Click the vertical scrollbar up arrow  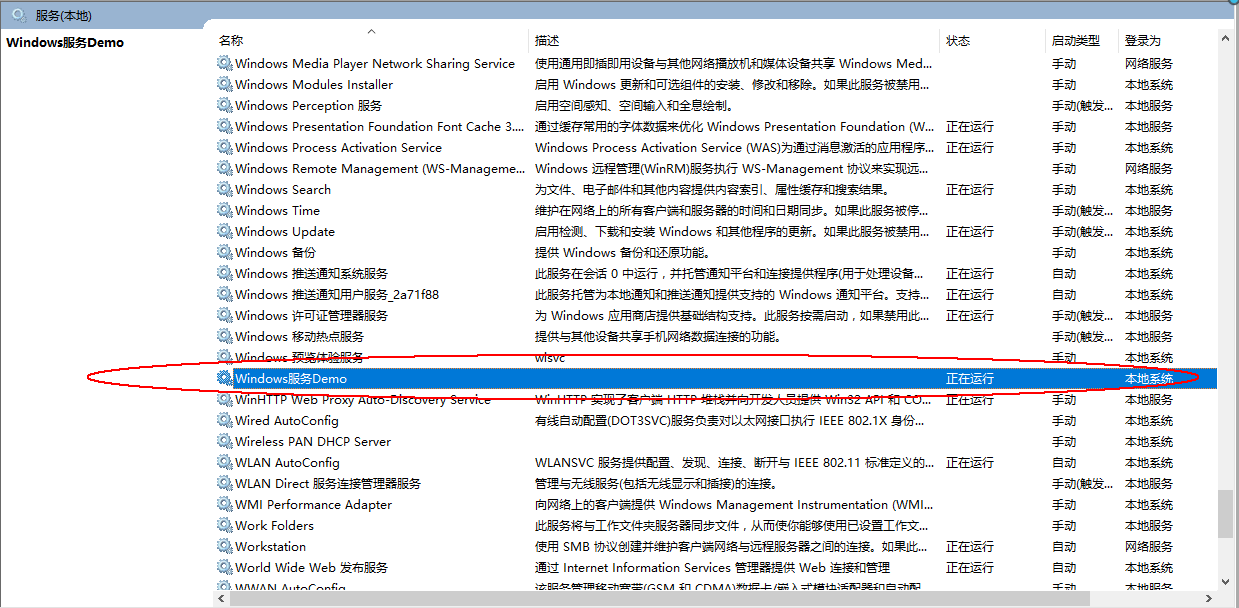[x=1225, y=38]
